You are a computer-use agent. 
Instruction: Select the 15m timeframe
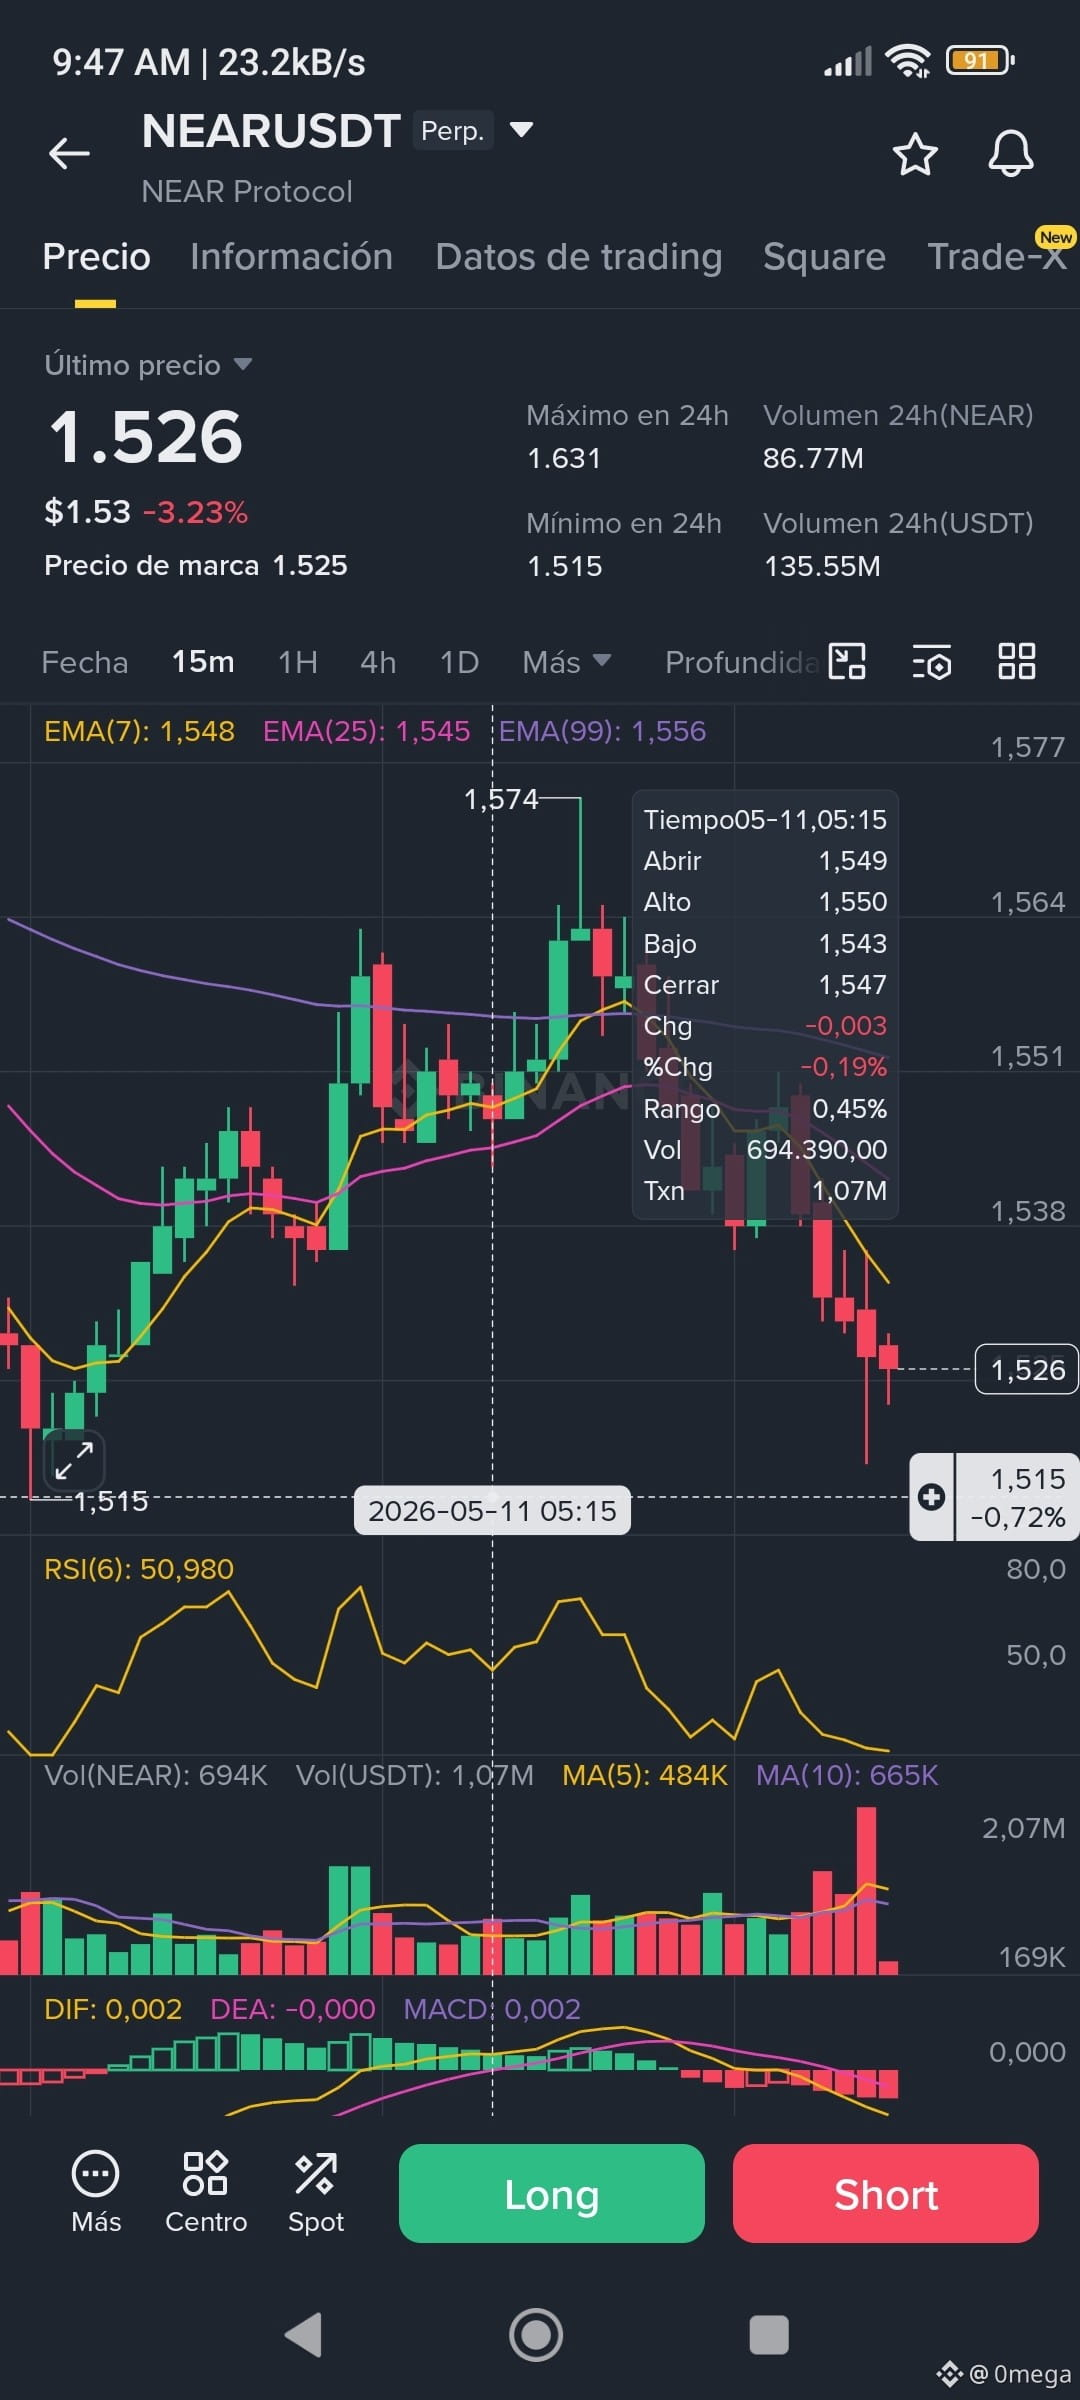tap(203, 662)
